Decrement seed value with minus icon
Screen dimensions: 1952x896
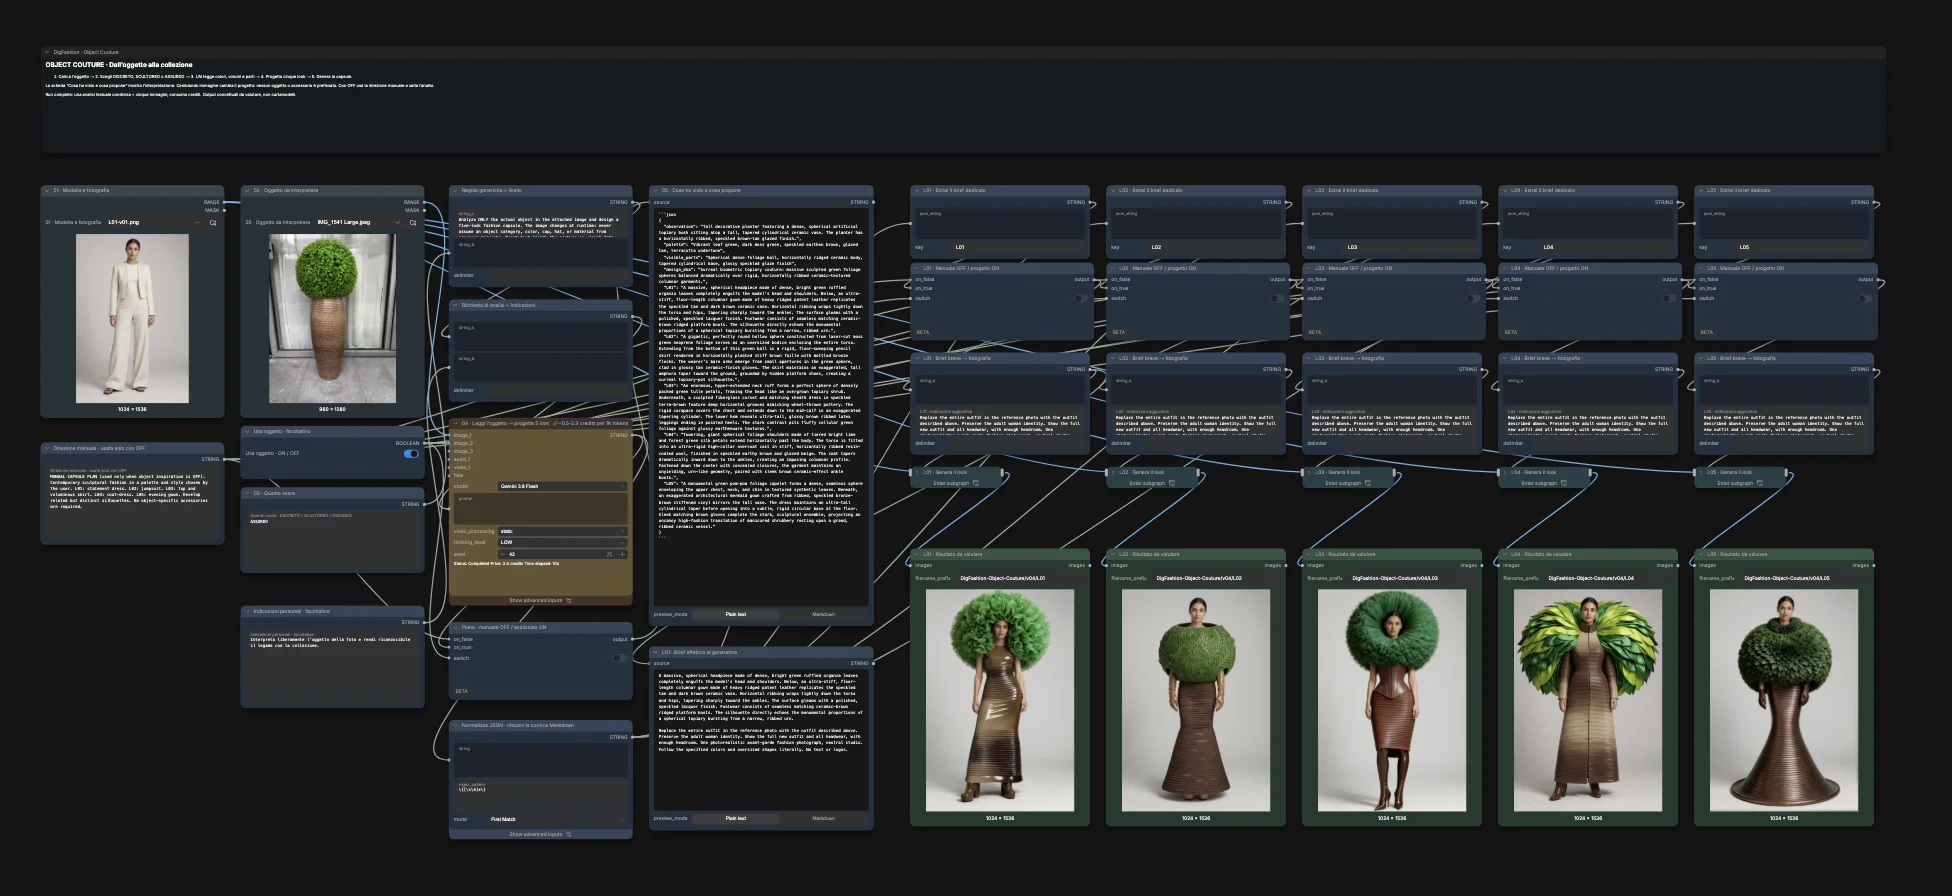tap(502, 554)
